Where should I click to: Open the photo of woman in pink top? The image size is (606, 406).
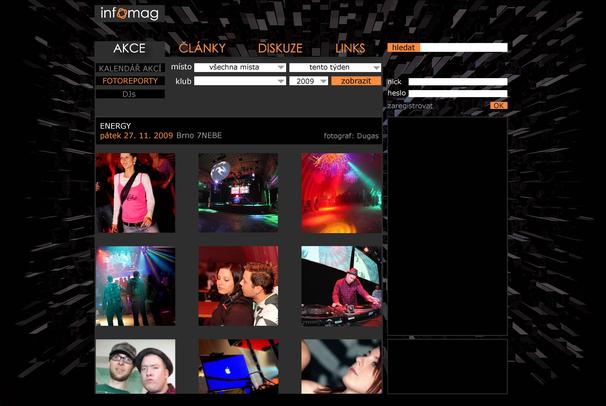click(135, 193)
